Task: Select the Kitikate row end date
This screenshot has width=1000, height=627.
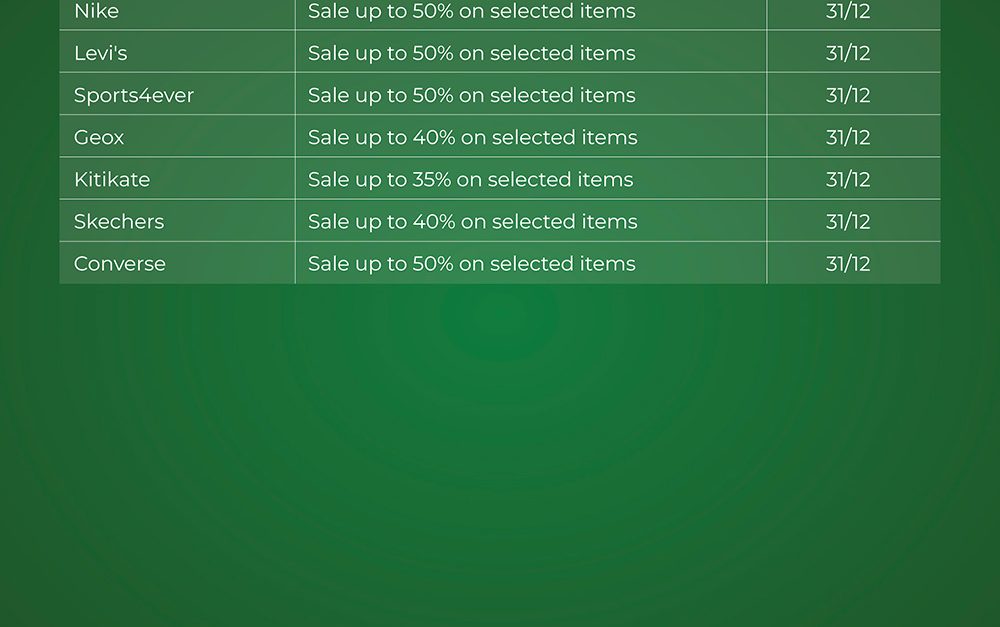Action: click(848, 179)
